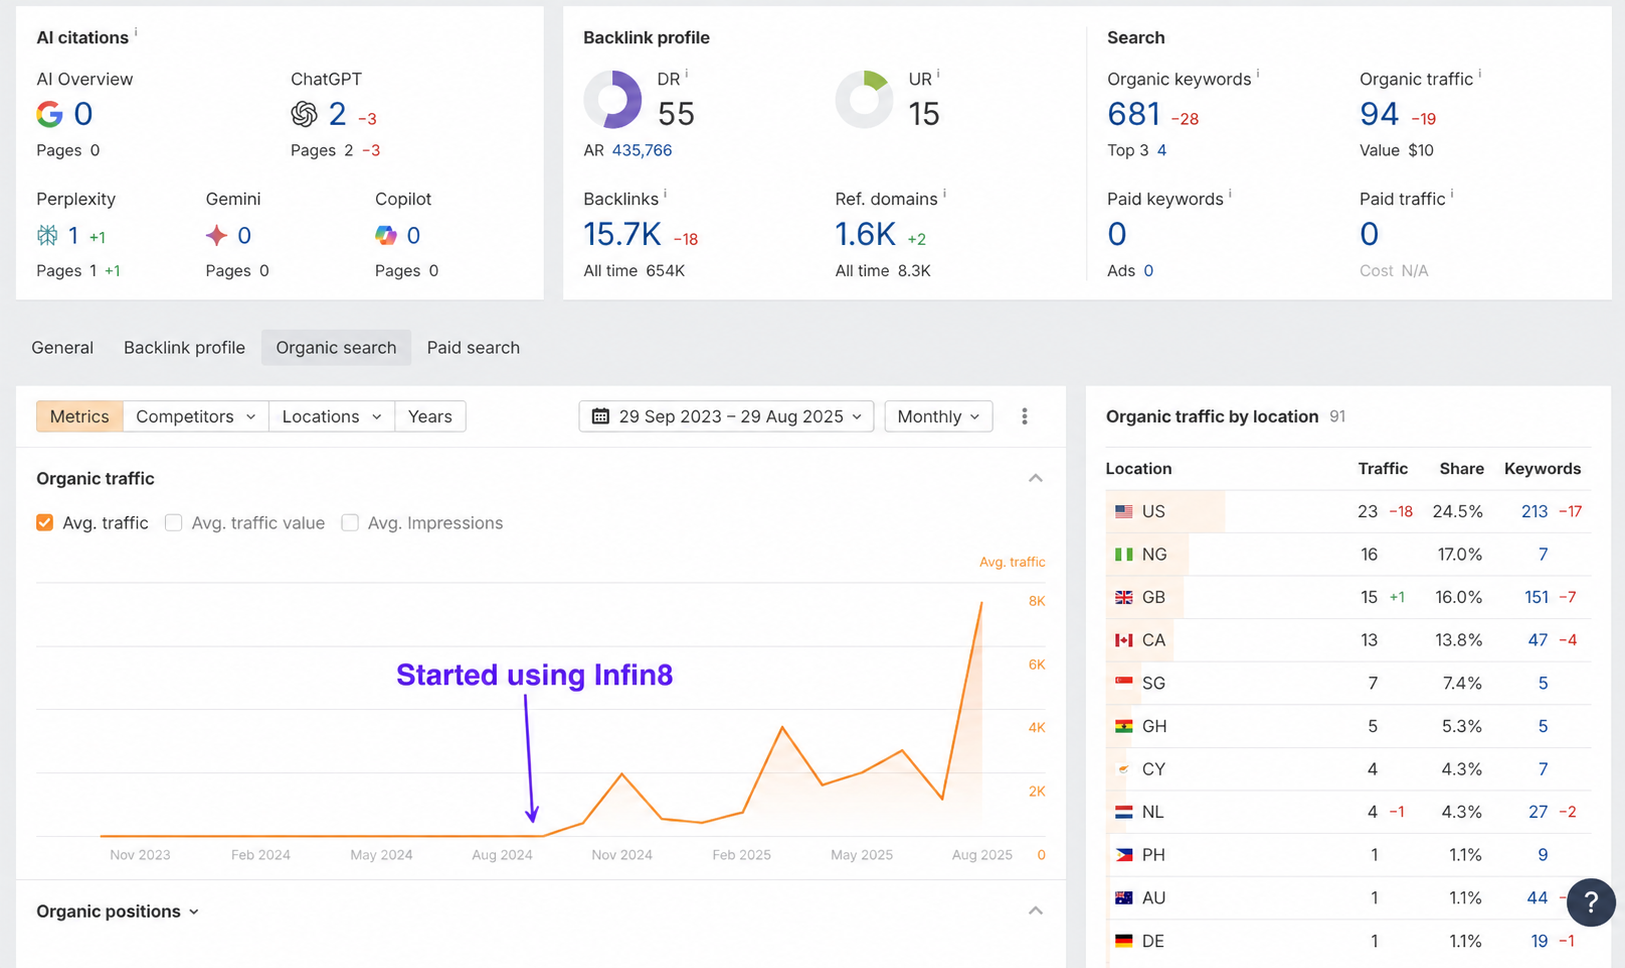1625x968 pixels.
Task: Switch to the General tab
Action: pos(62,347)
